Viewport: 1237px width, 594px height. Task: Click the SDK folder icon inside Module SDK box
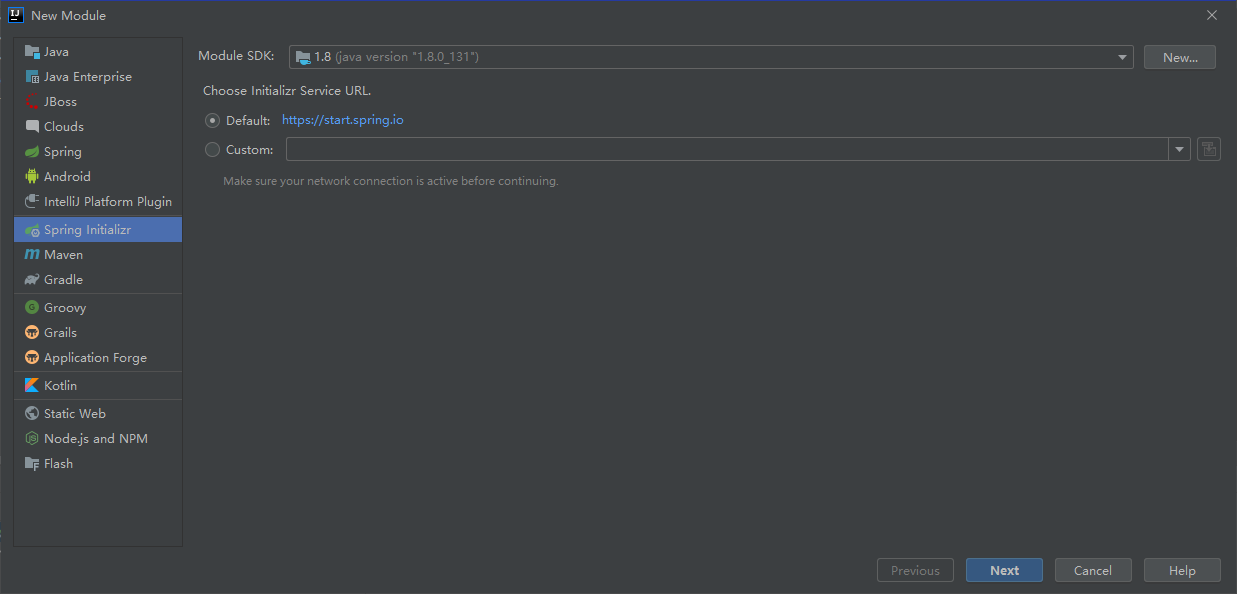(303, 57)
